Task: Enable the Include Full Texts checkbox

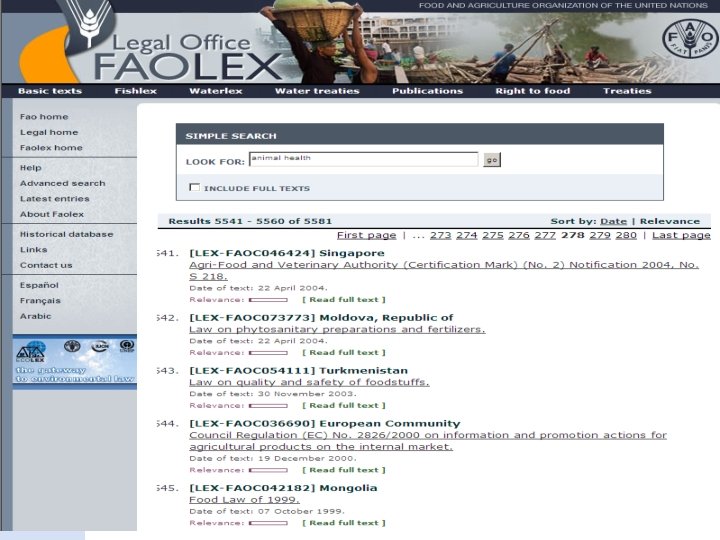Action: click(x=194, y=187)
